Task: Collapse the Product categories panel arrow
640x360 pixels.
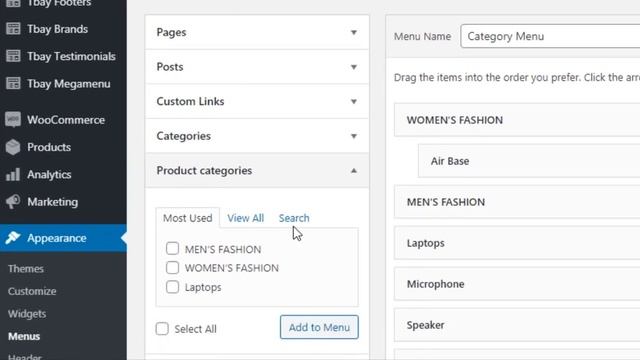Action: pyautogui.click(x=354, y=171)
